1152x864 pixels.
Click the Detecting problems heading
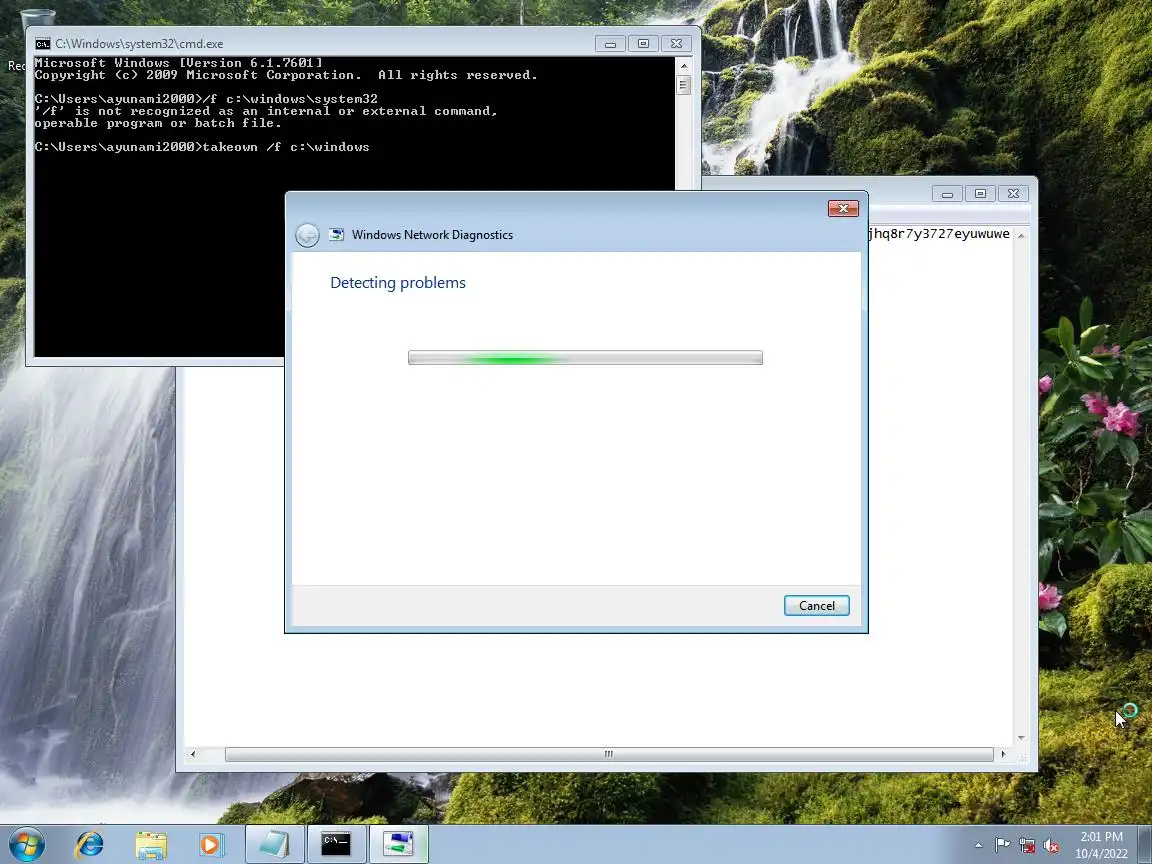click(x=397, y=283)
